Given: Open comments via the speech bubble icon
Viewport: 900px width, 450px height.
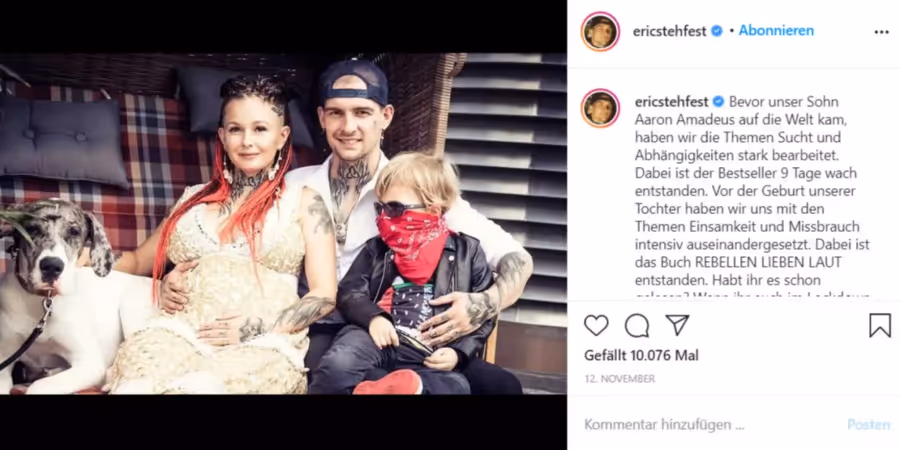Looking at the screenshot, I should pos(637,325).
